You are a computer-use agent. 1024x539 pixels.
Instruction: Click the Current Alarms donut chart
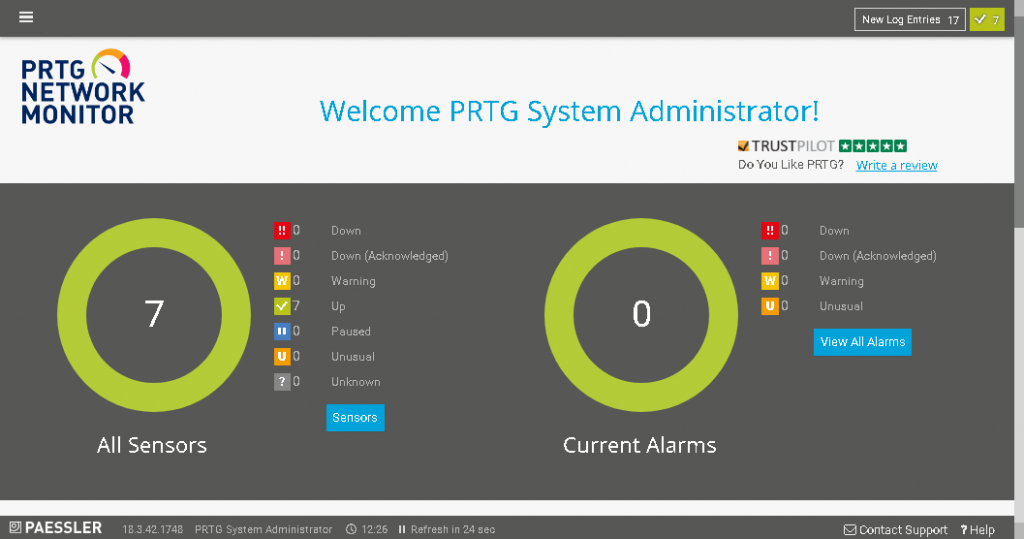pyautogui.click(x=641, y=315)
